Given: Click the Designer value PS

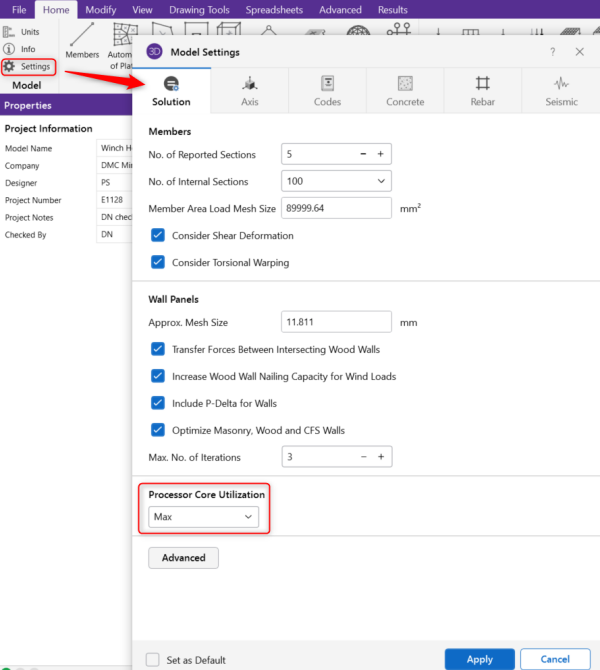Looking at the screenshot, I should [x=106, y=182].
